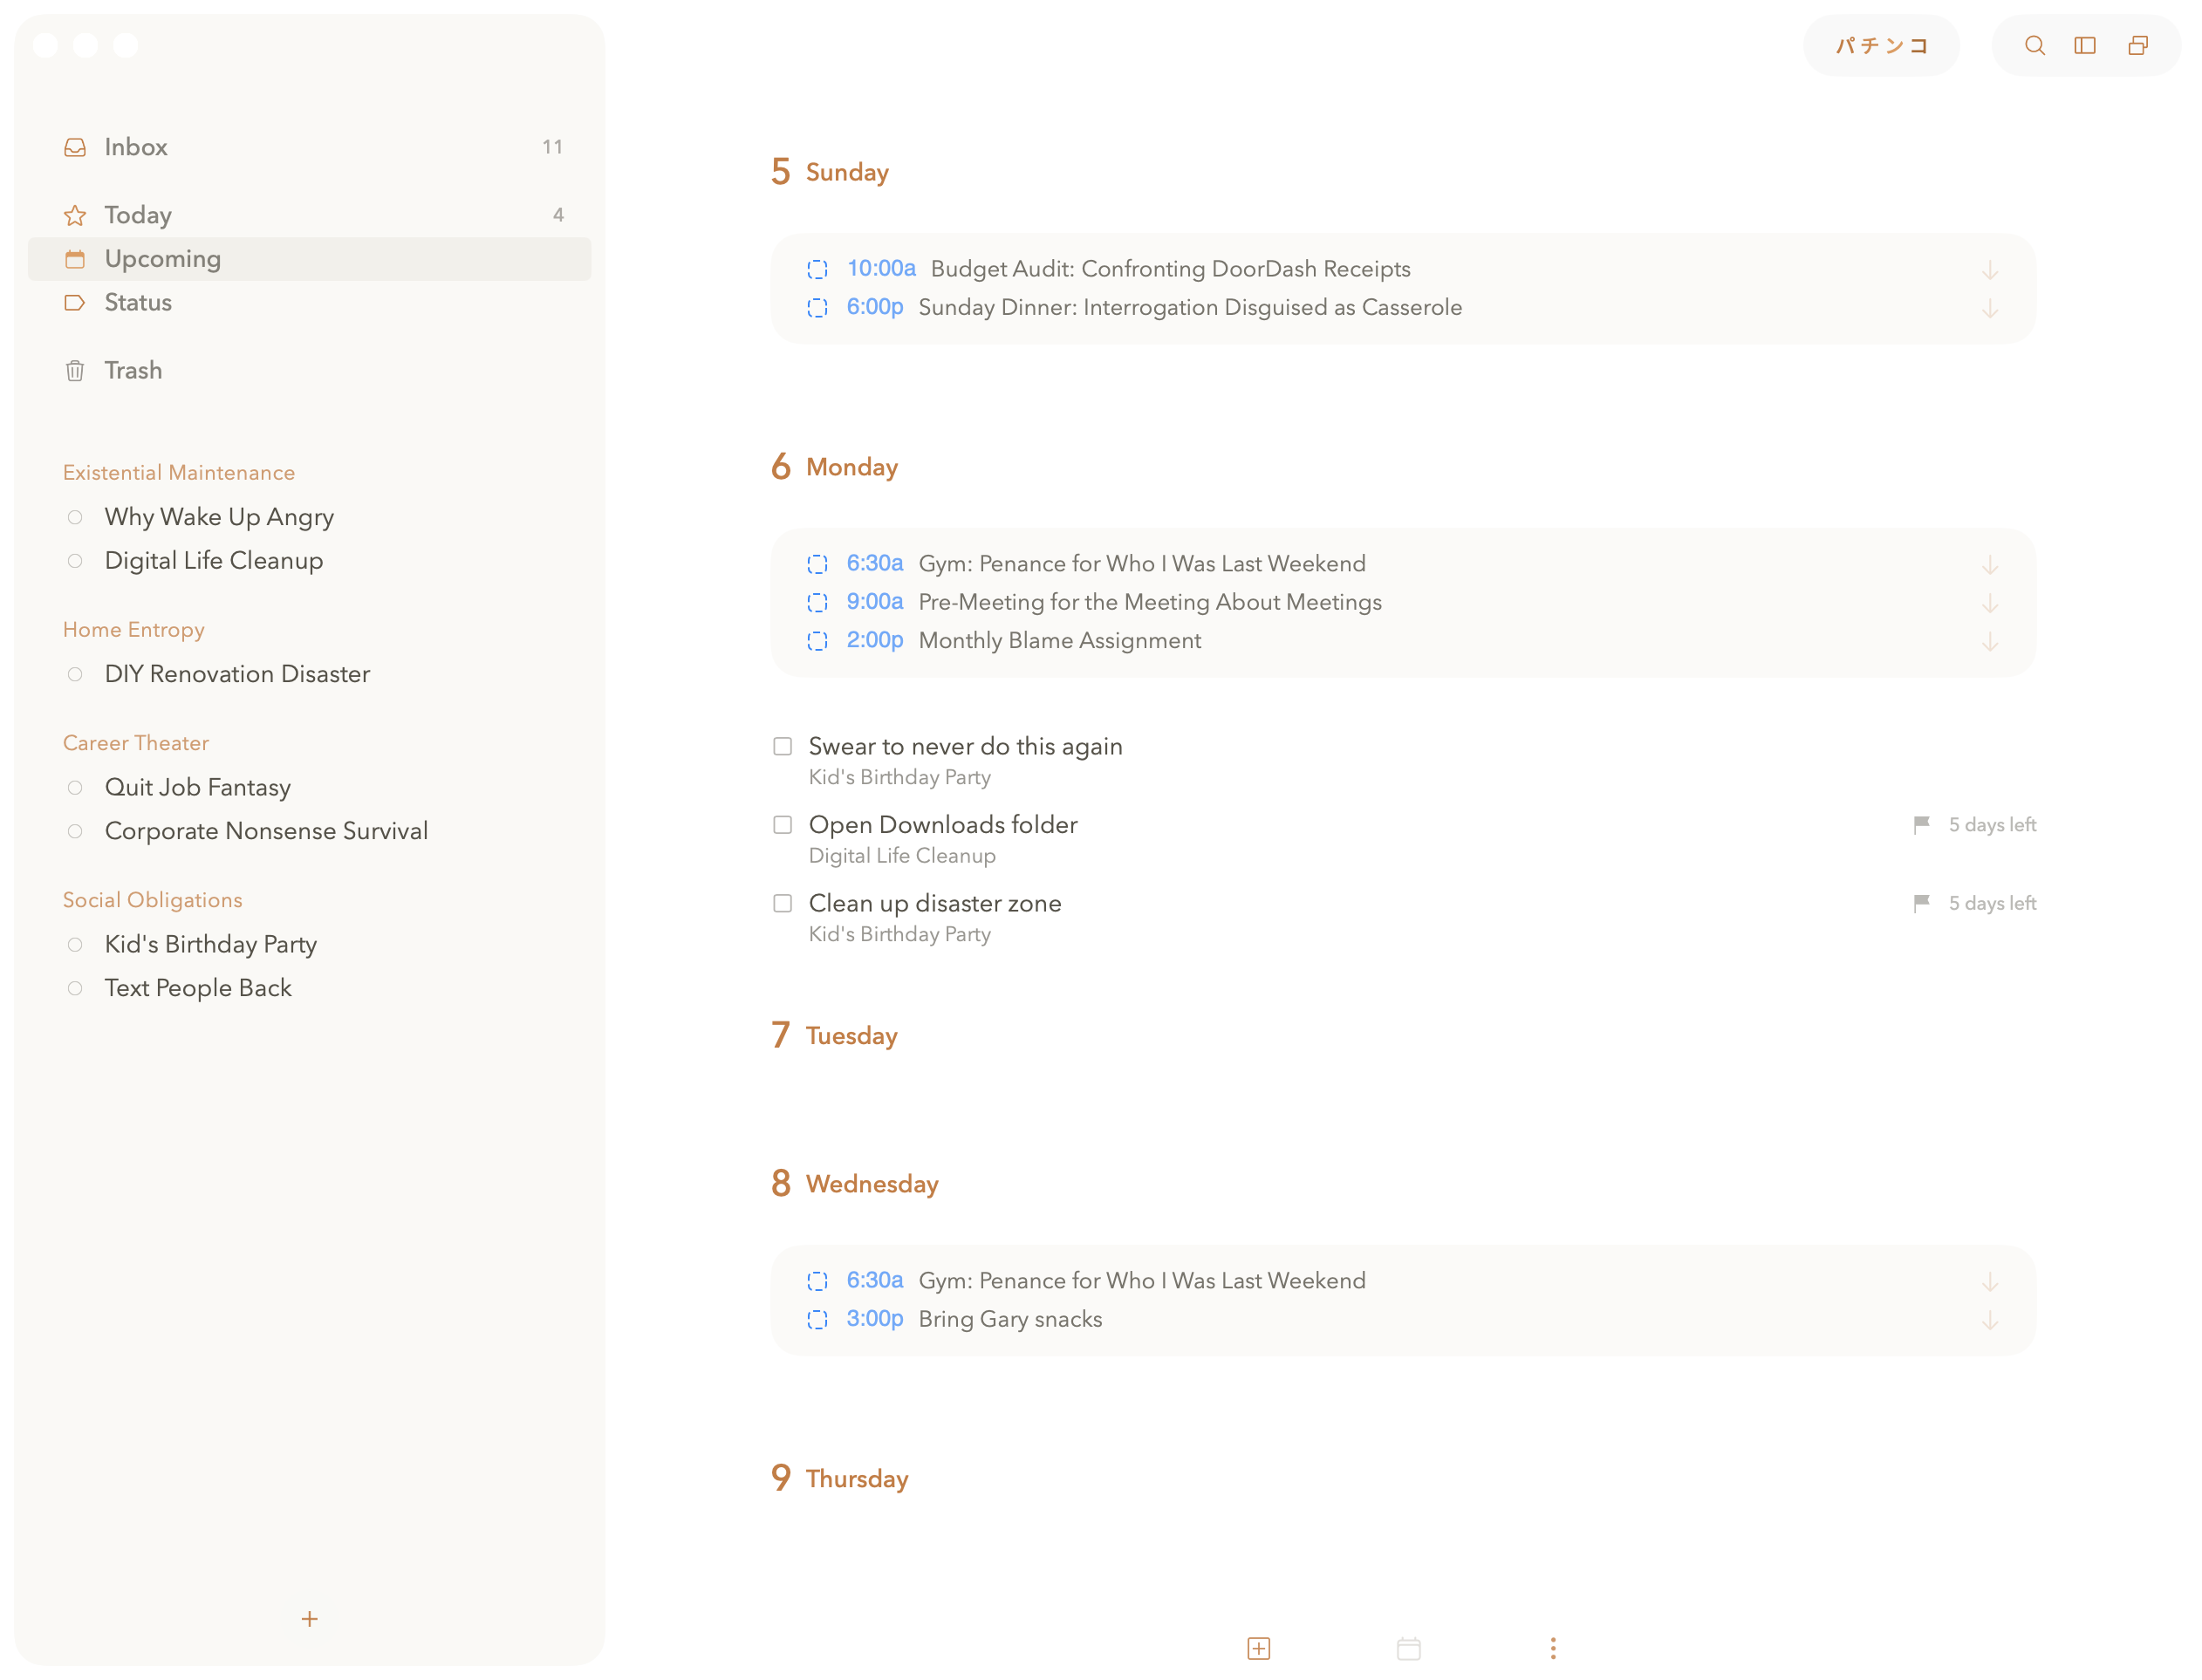Check the Open Downloads folder task

tap(783, 825)
